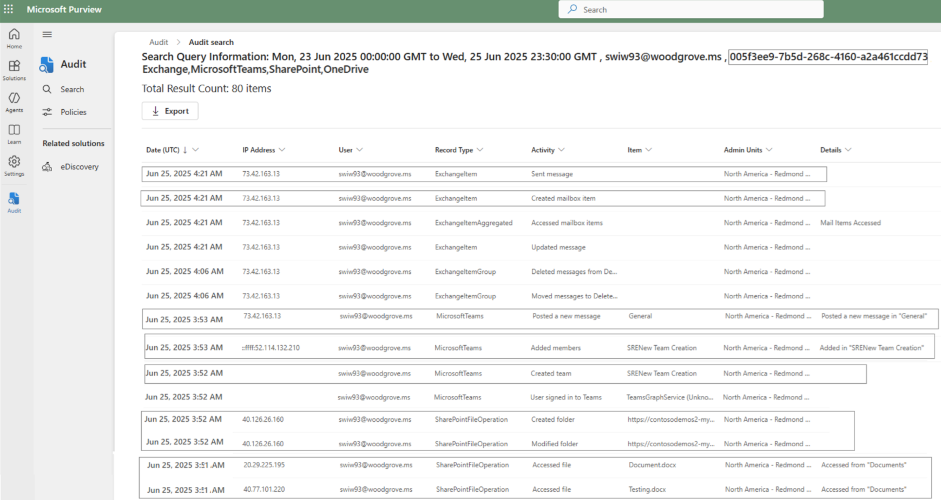
Task: Select the Moved messages to Delete... row
Action: 540,296
